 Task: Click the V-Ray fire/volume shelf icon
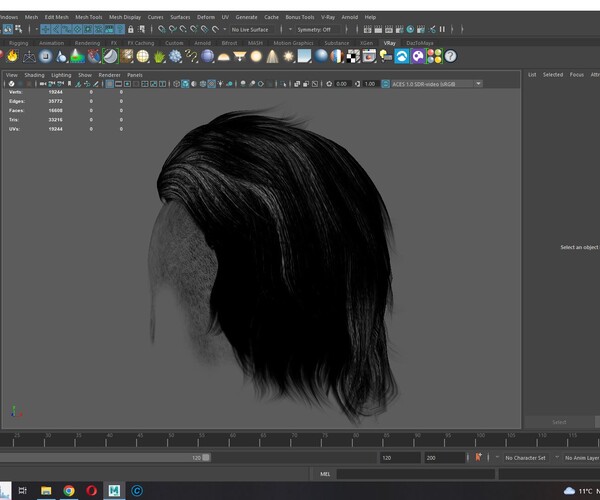point(12,56)
